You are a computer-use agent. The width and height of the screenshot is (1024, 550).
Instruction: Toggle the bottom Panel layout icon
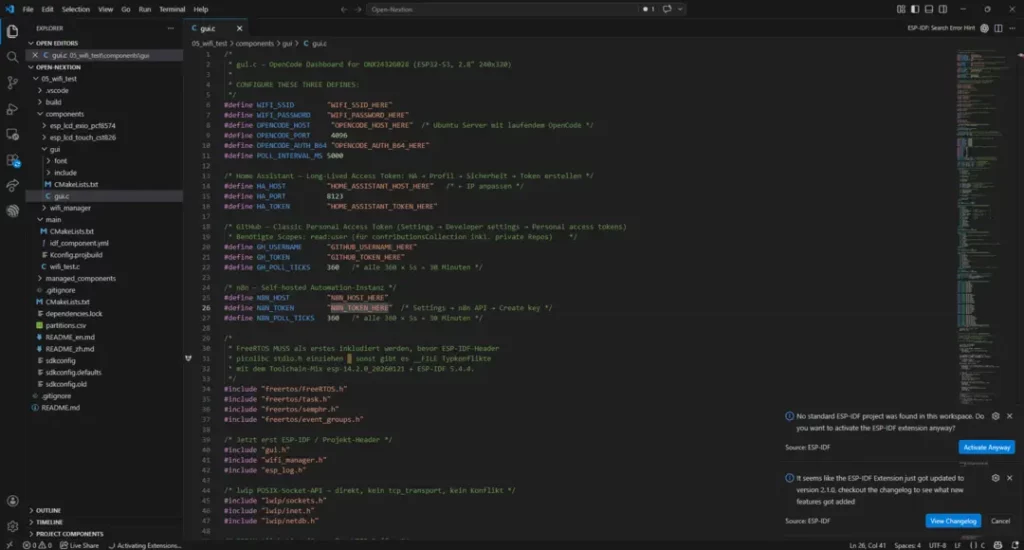click(929, 9)
